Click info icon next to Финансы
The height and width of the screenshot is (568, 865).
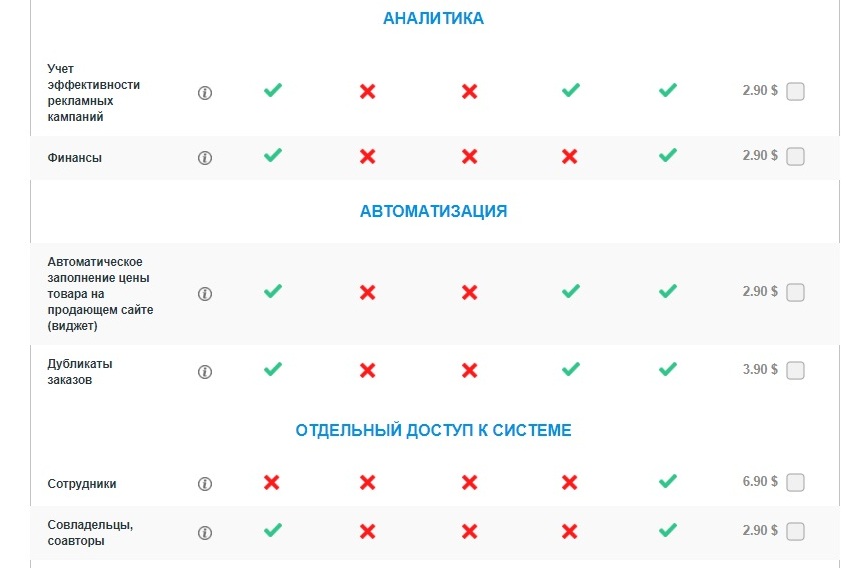coord(205,157)
